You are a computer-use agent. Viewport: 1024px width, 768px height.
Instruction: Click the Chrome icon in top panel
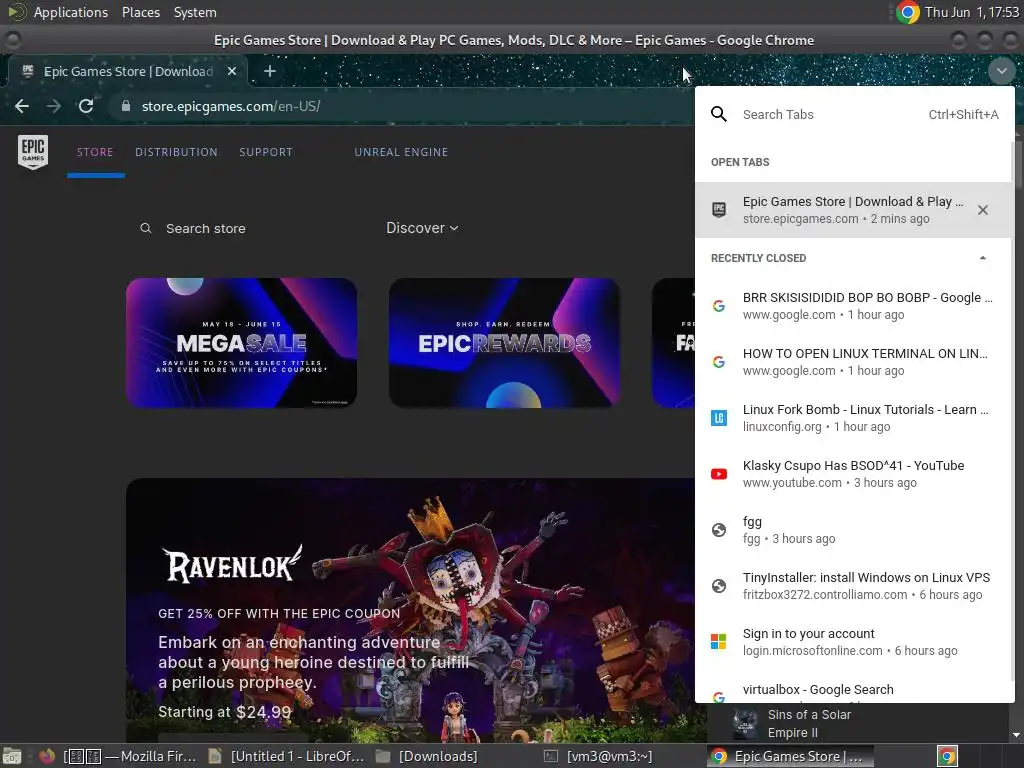[x=907, y=12]
